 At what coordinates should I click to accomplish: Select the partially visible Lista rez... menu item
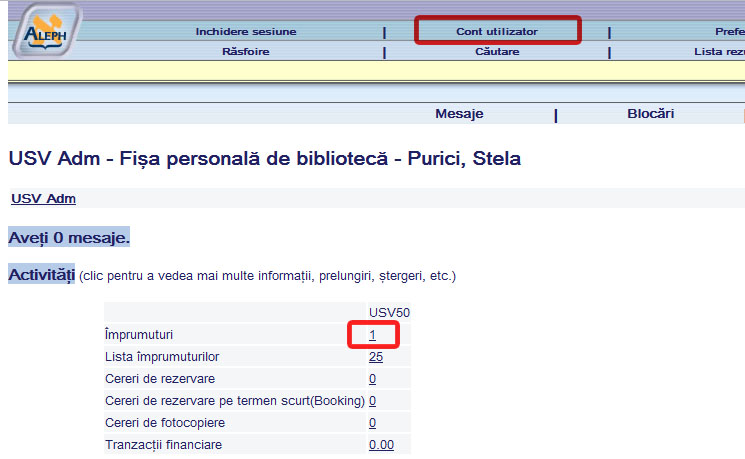click(x=719, y=51)
